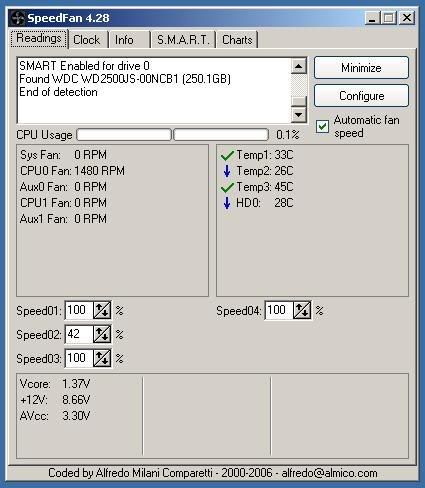Click the 'End of detection' log line
Screen dimensions: 425x488
pos(58,92)
